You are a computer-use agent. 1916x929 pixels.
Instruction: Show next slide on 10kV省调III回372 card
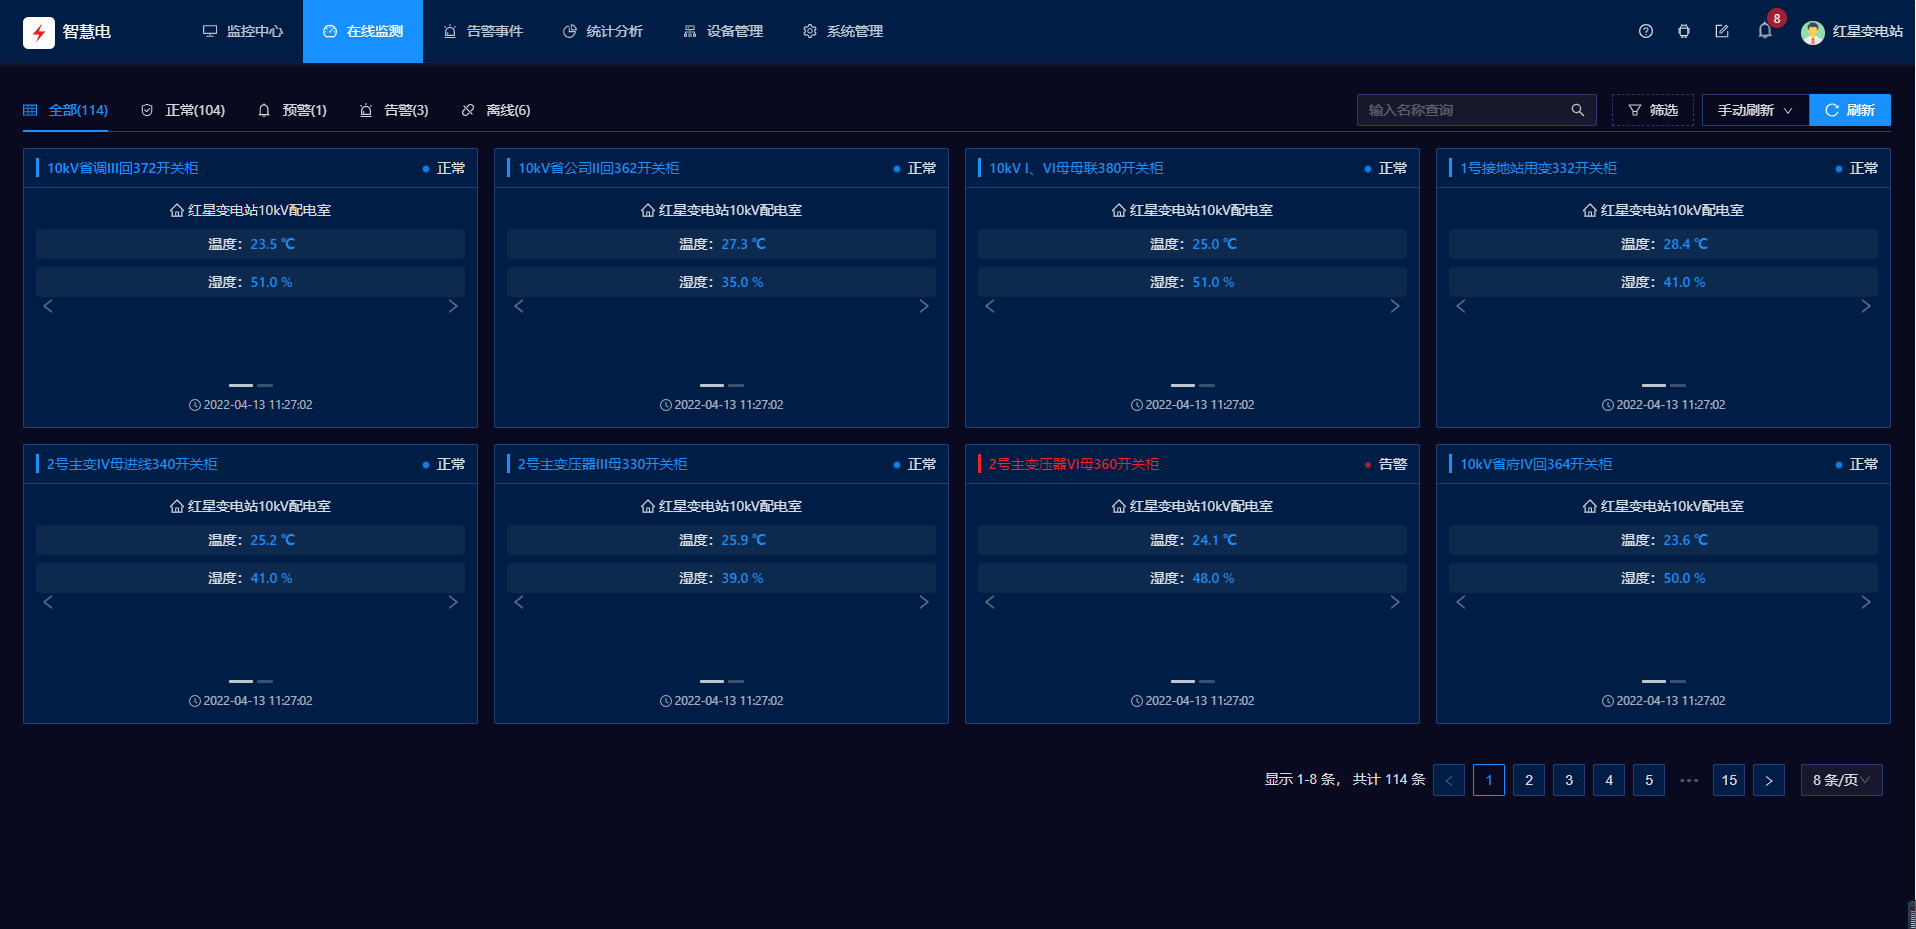point(453,306)
